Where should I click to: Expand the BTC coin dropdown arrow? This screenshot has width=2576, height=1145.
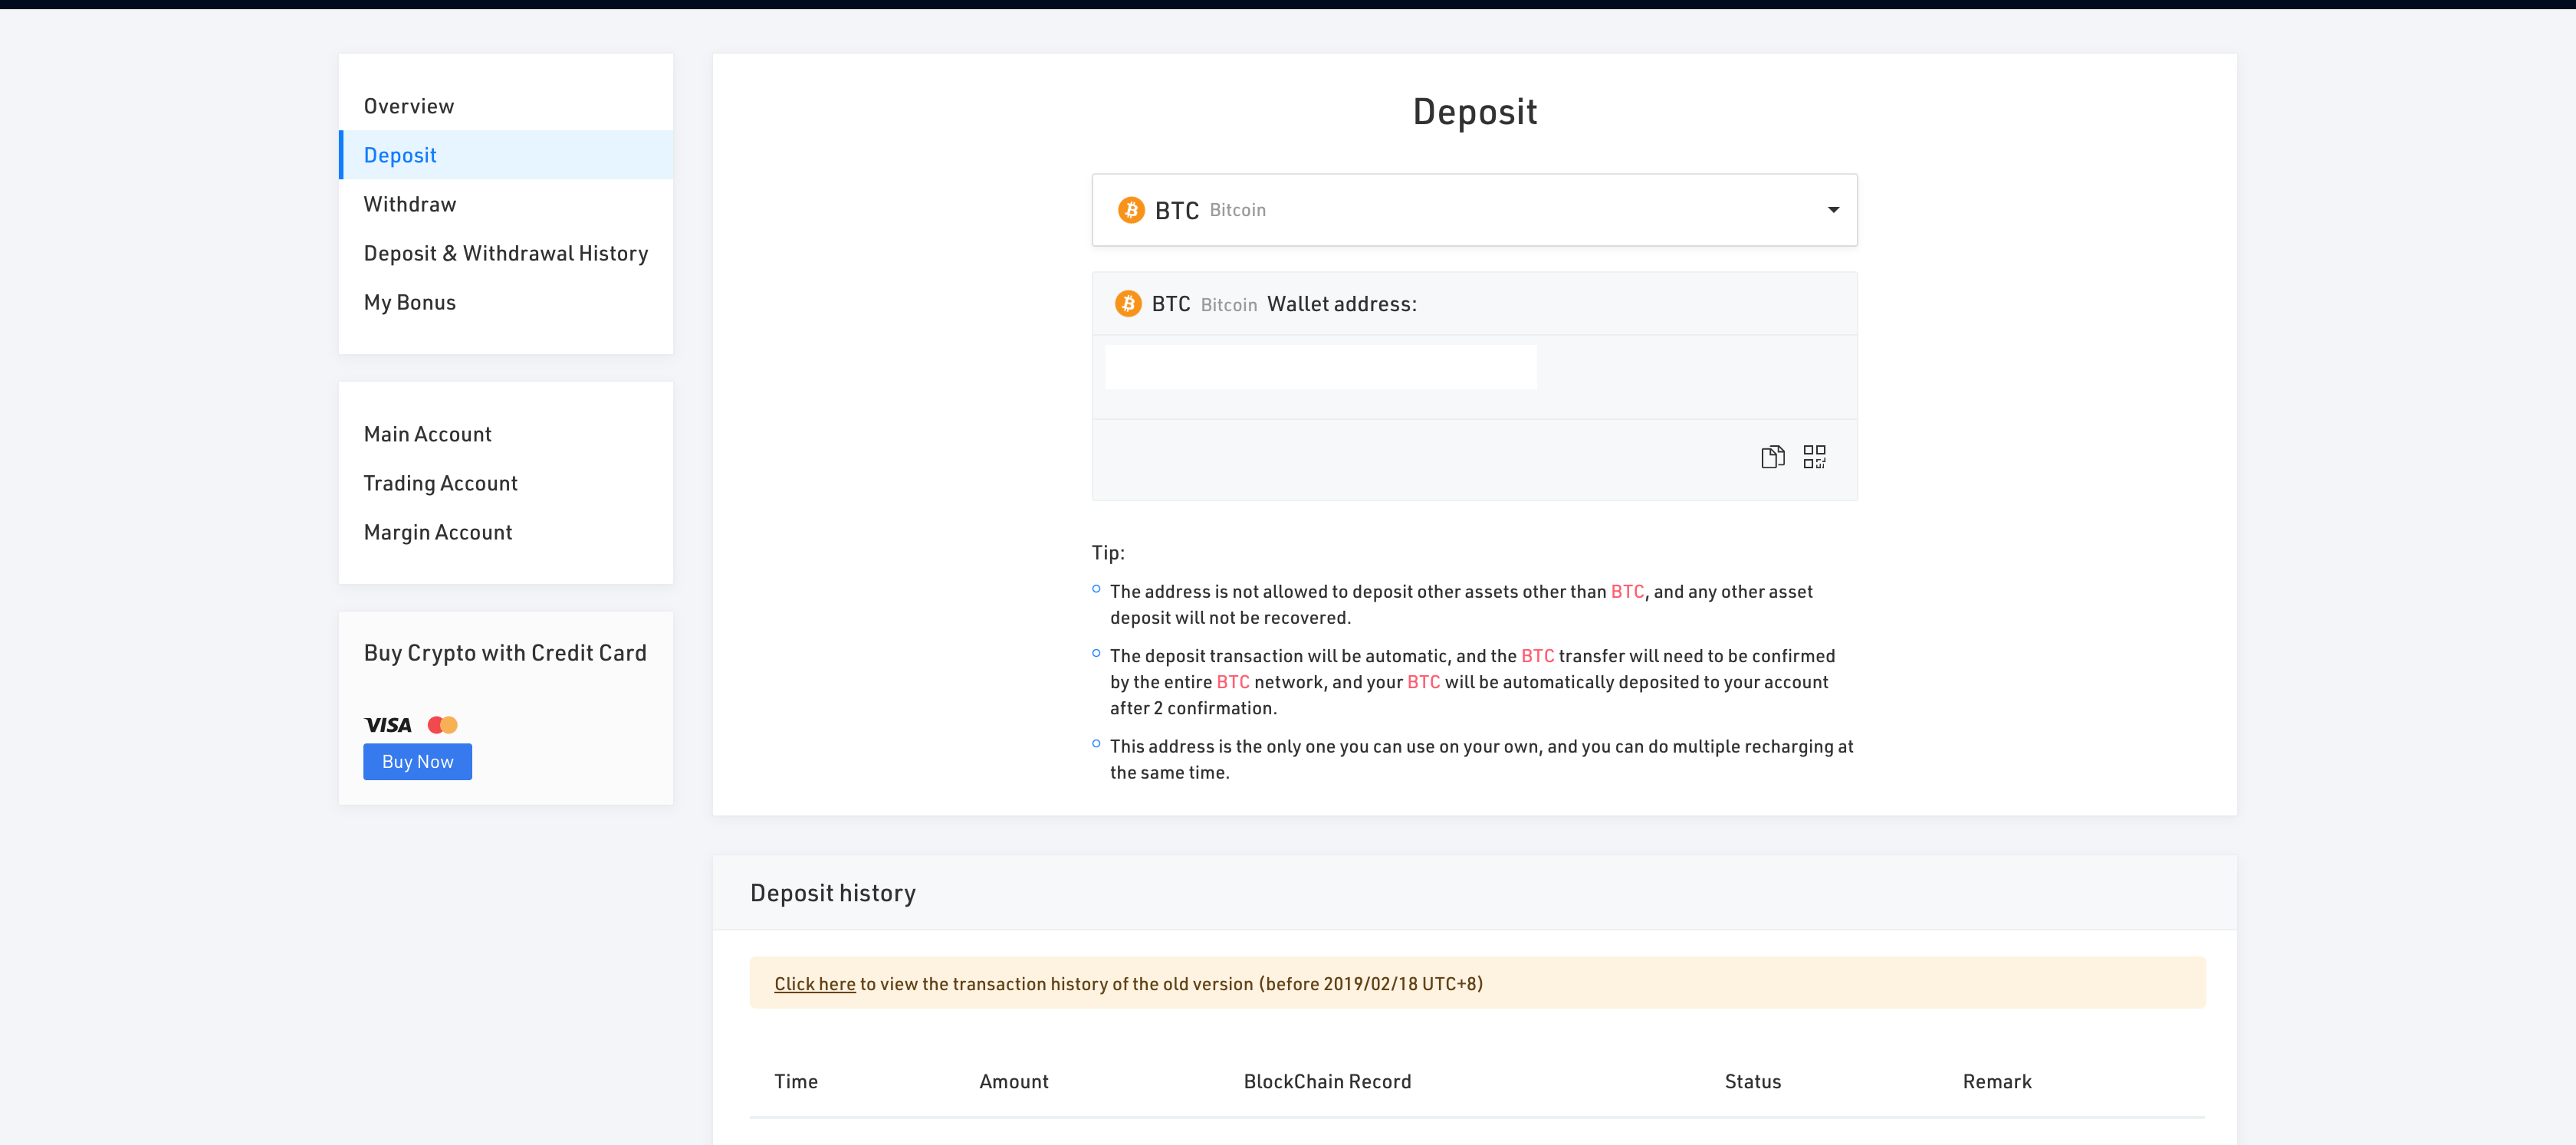tap(1833, 210)
